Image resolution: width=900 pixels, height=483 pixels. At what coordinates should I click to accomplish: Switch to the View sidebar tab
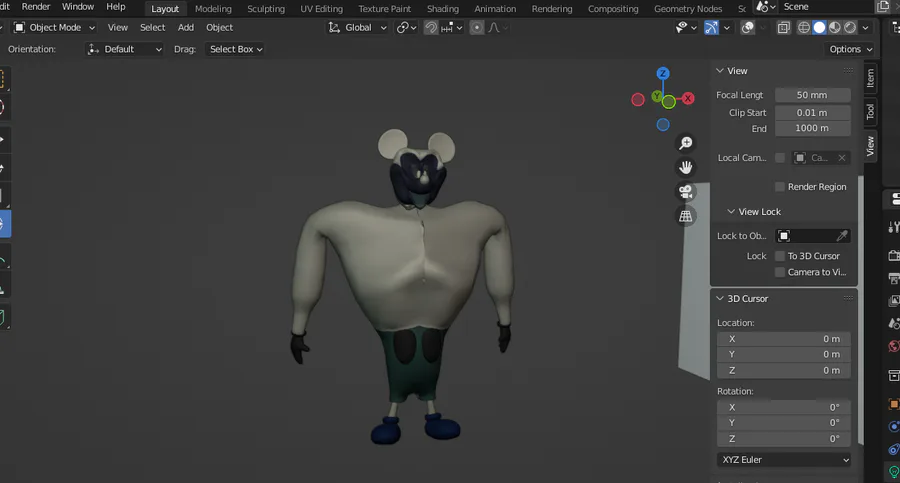(x=870, y=146)
